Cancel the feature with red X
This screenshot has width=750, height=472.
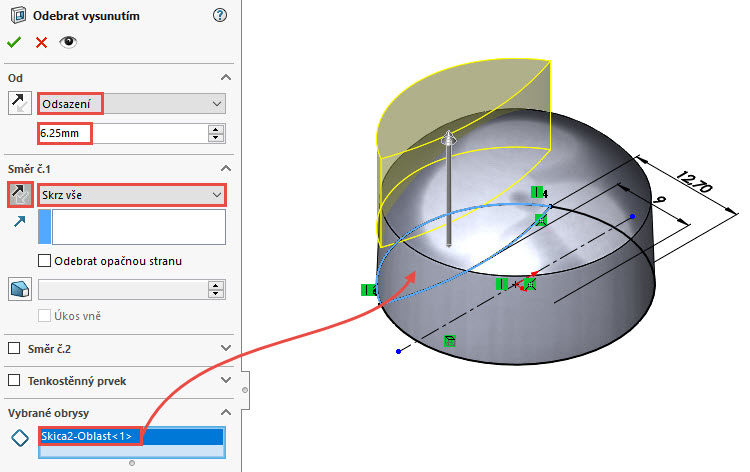(42, 43)
